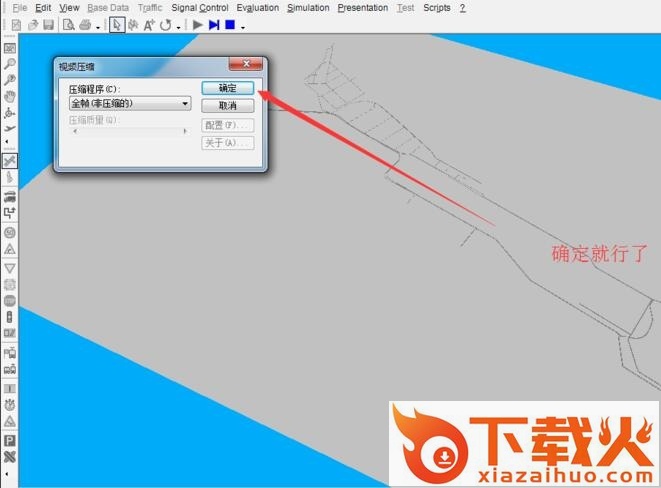Open the Signal Control menu
The image size is (661, 488).
[x=200, y=8]
